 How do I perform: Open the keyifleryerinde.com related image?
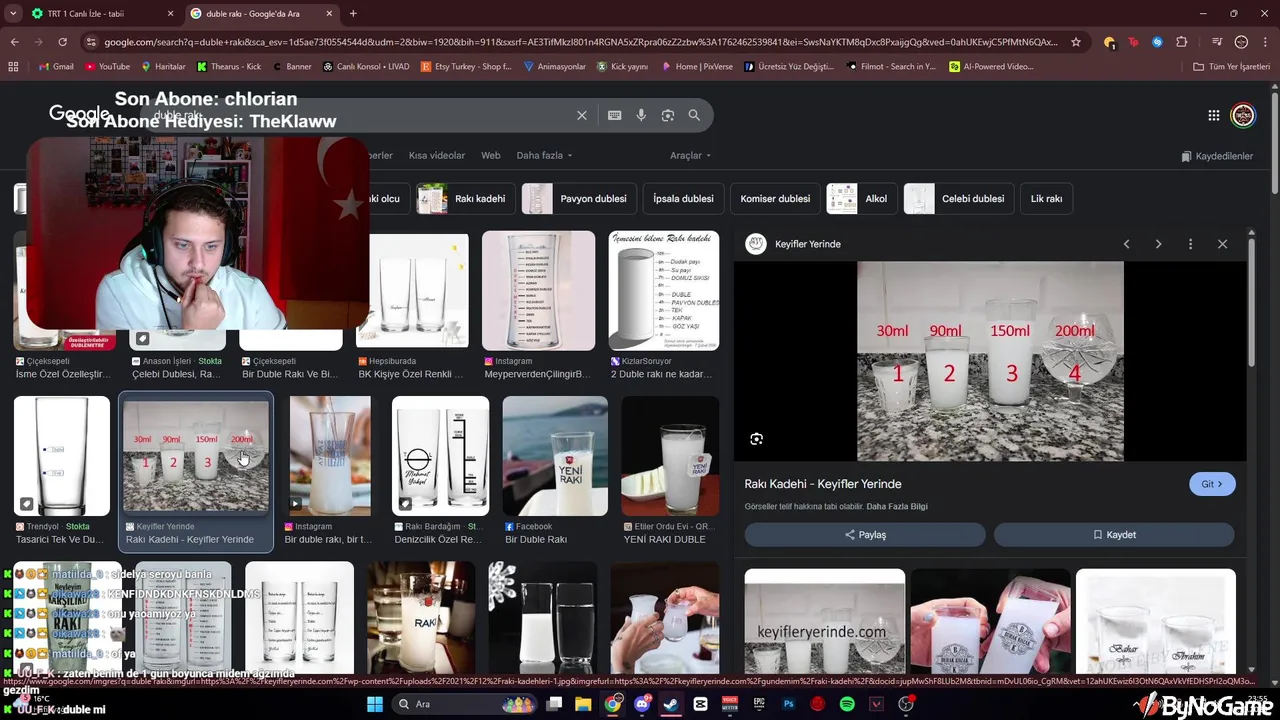click(825, 622)
